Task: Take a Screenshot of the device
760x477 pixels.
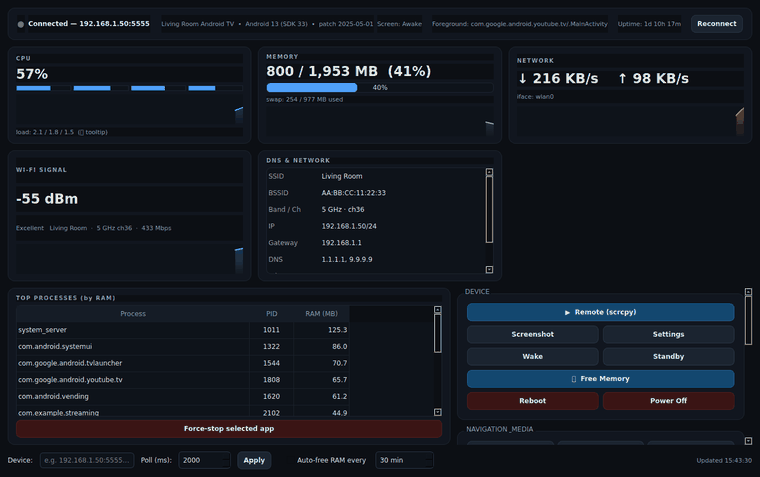Action: 533,334
